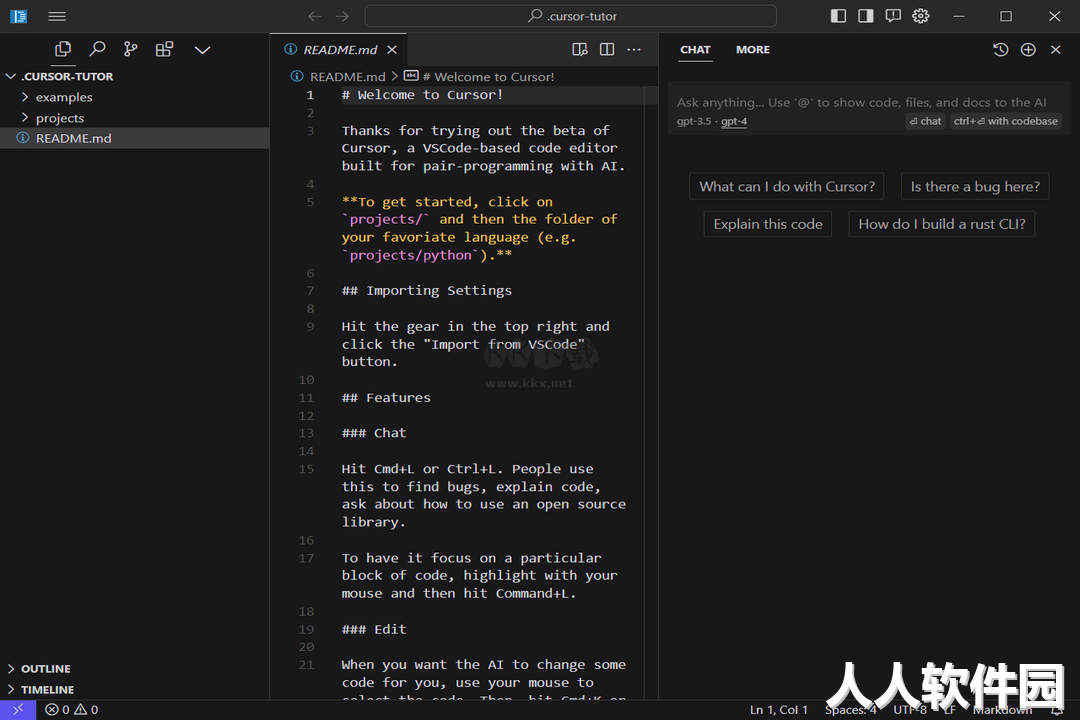Focus the Ask anything chat input

(861, 103)
